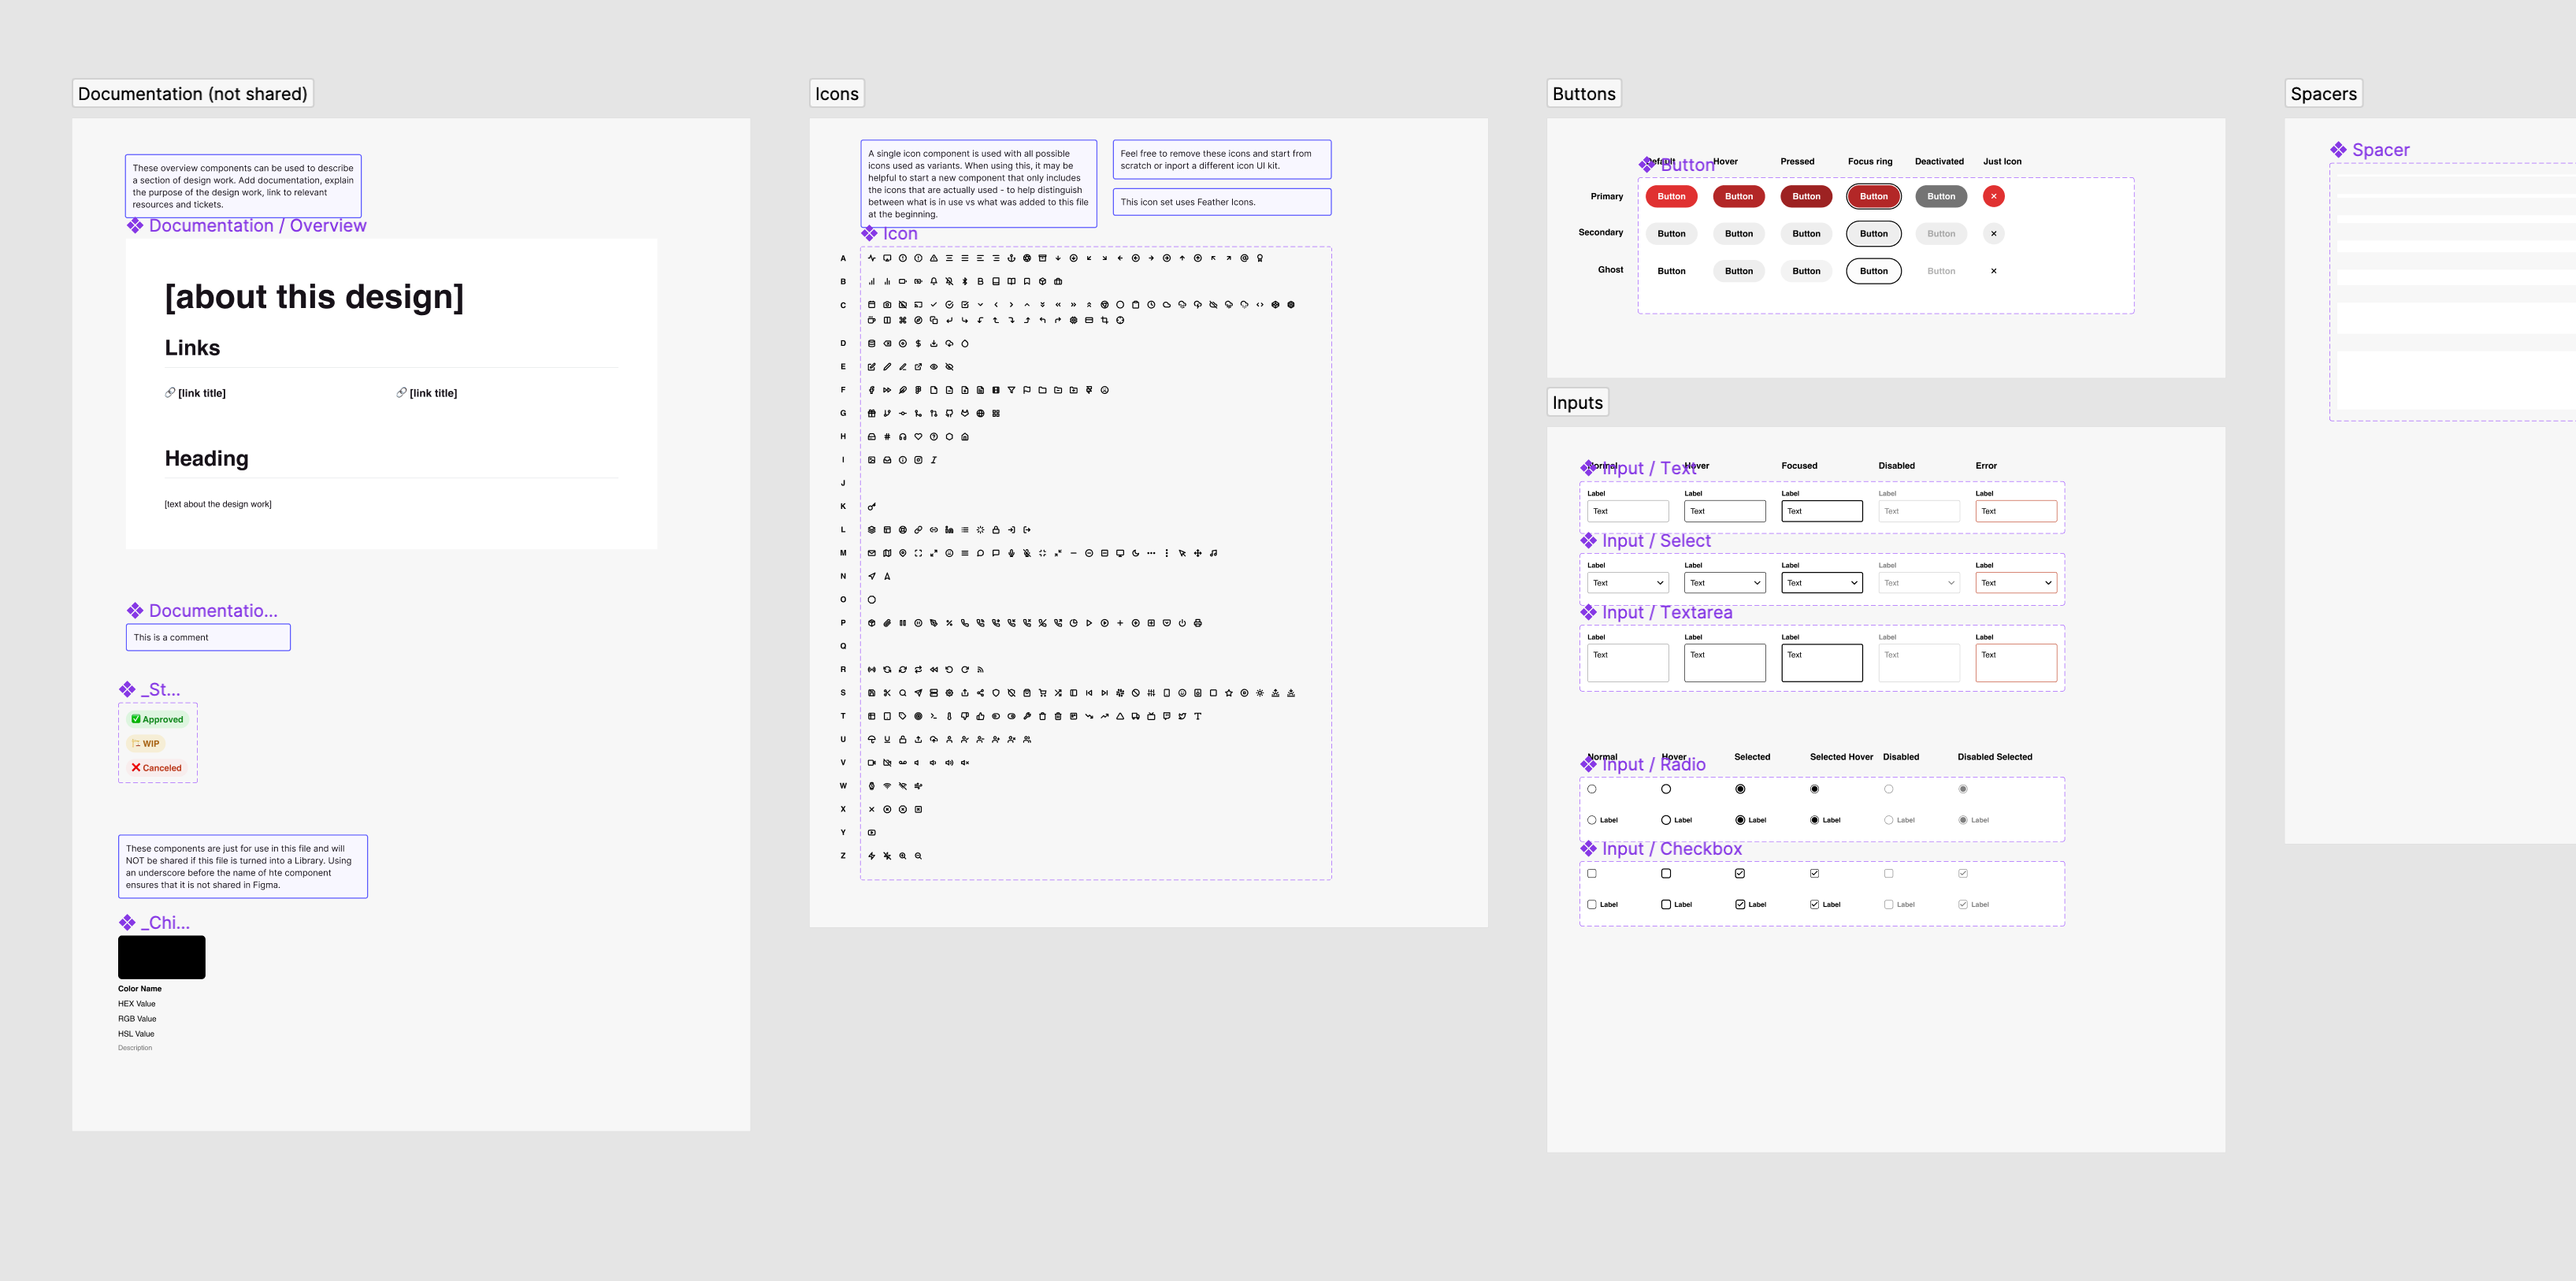Screen dimensions: 2576x1281
Task: Select the paperclip icon in row P
Action: tap(887, 623)
